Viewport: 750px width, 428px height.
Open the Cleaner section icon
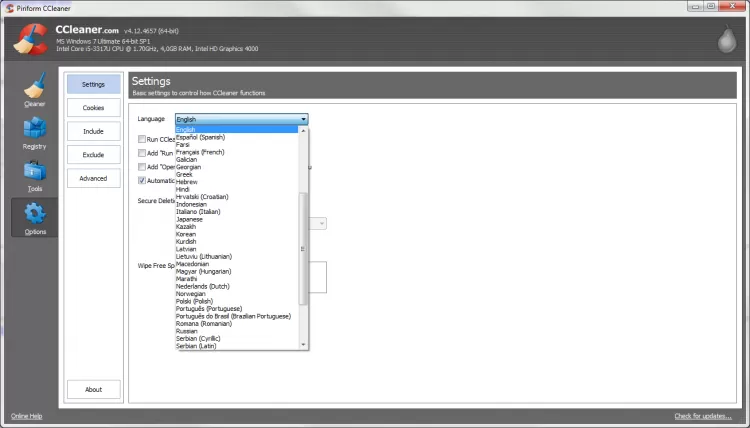point(34,89)
